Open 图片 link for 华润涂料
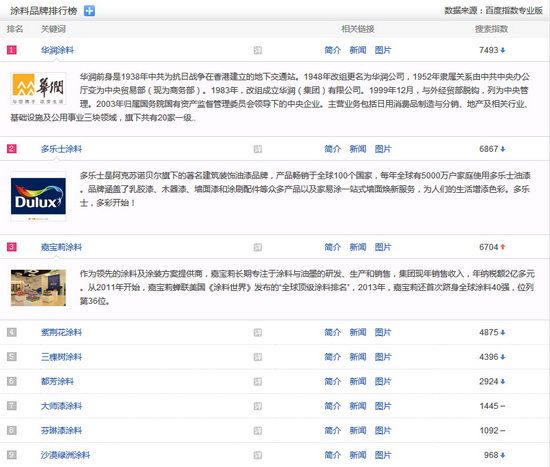Screen dimensions: 550x467 pyautogui.click(x=383, y=50)
